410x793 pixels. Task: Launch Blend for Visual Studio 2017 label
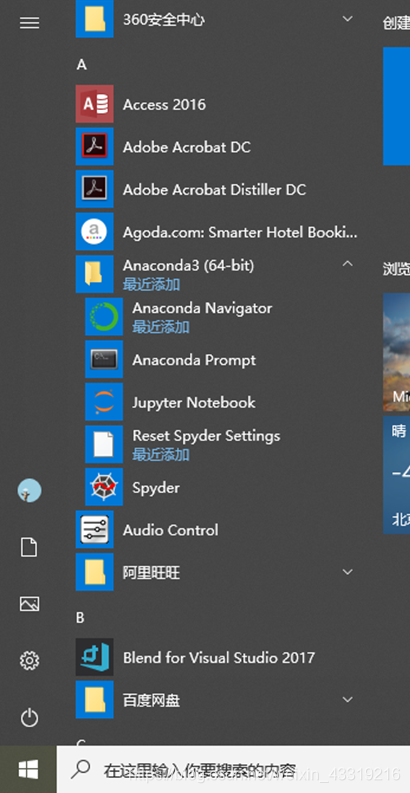click(x=219, y=657)
